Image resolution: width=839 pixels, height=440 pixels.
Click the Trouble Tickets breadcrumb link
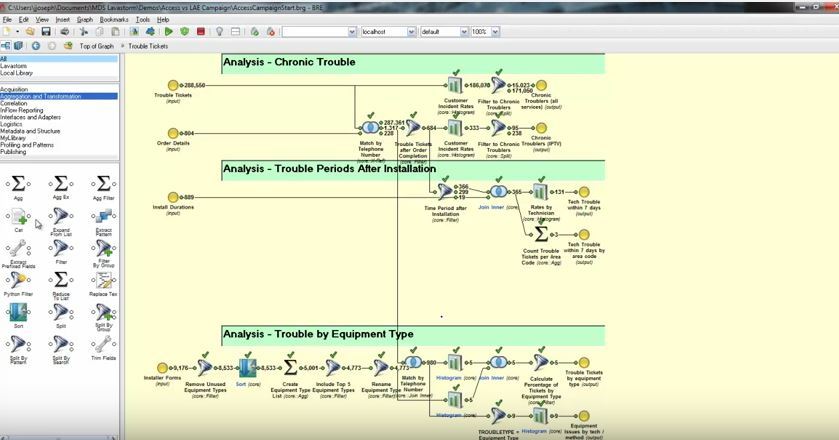[148, 46]
